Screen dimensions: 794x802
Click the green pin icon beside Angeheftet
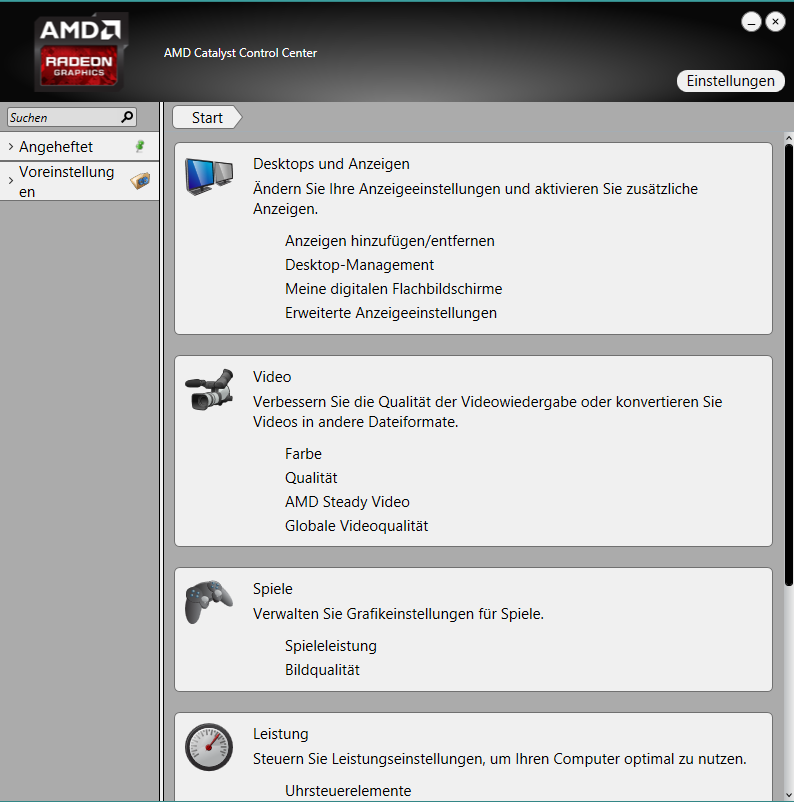pos(140,146)
